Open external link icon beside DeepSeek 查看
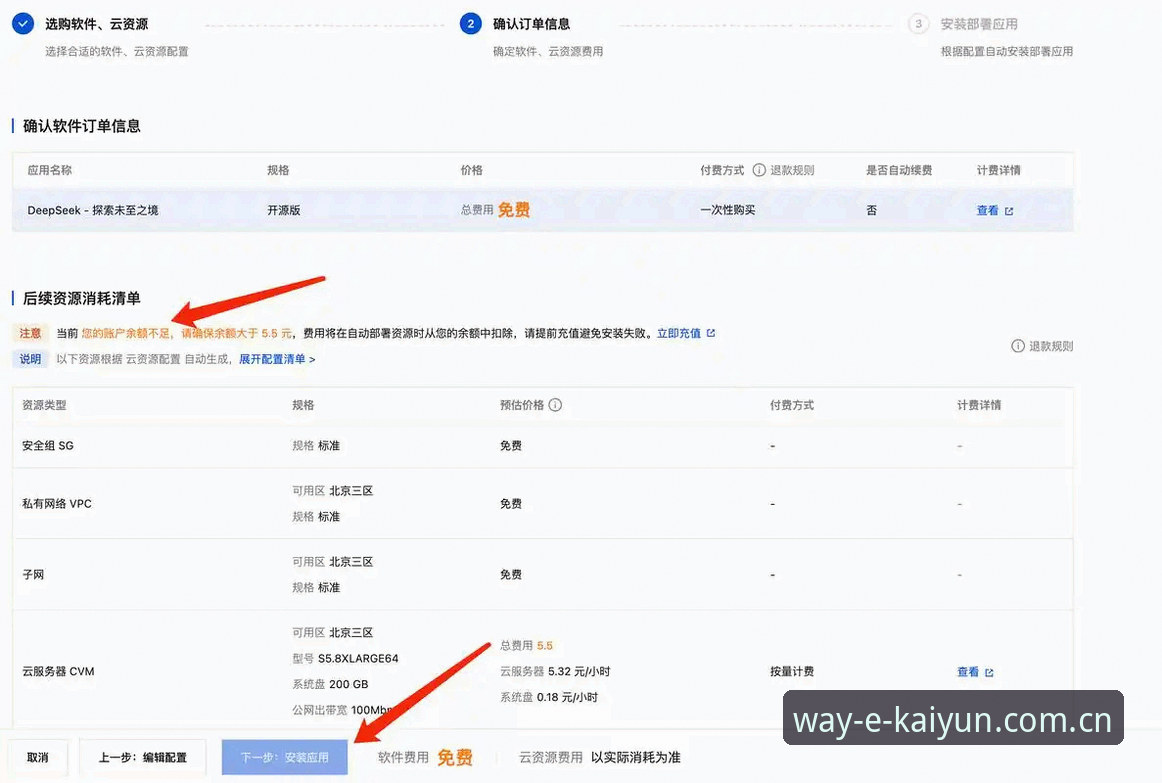This screenshot has width=1162, height=783. point(1009,211)
